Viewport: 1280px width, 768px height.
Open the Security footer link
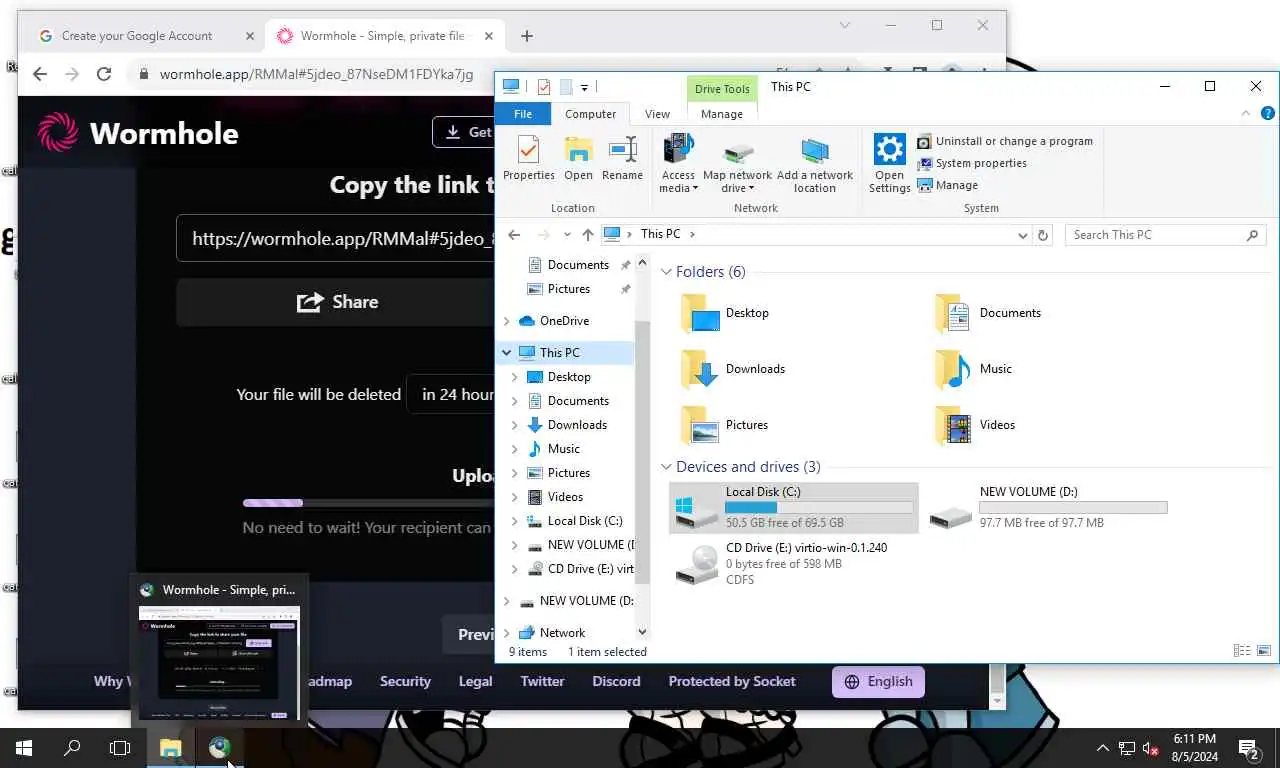coord(405,682)
